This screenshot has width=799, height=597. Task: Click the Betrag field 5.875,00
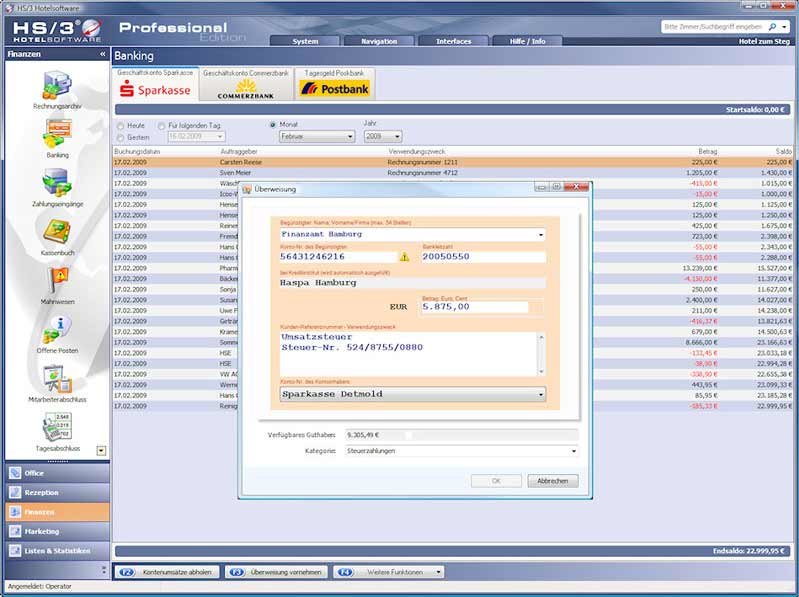coord(475,307)
